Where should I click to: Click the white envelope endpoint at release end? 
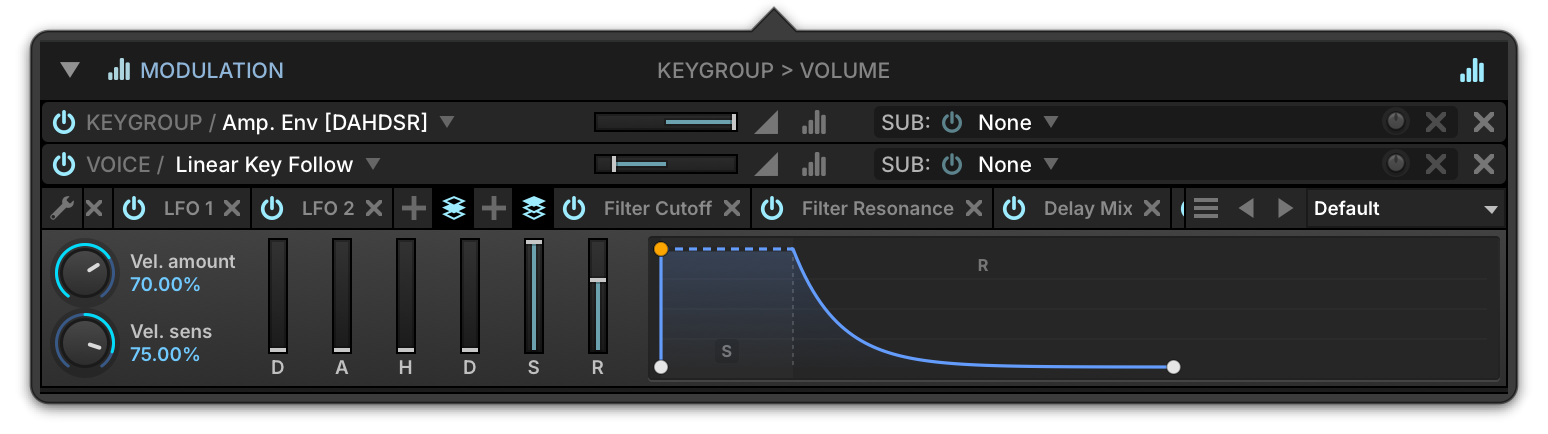tap(1174, 367)
